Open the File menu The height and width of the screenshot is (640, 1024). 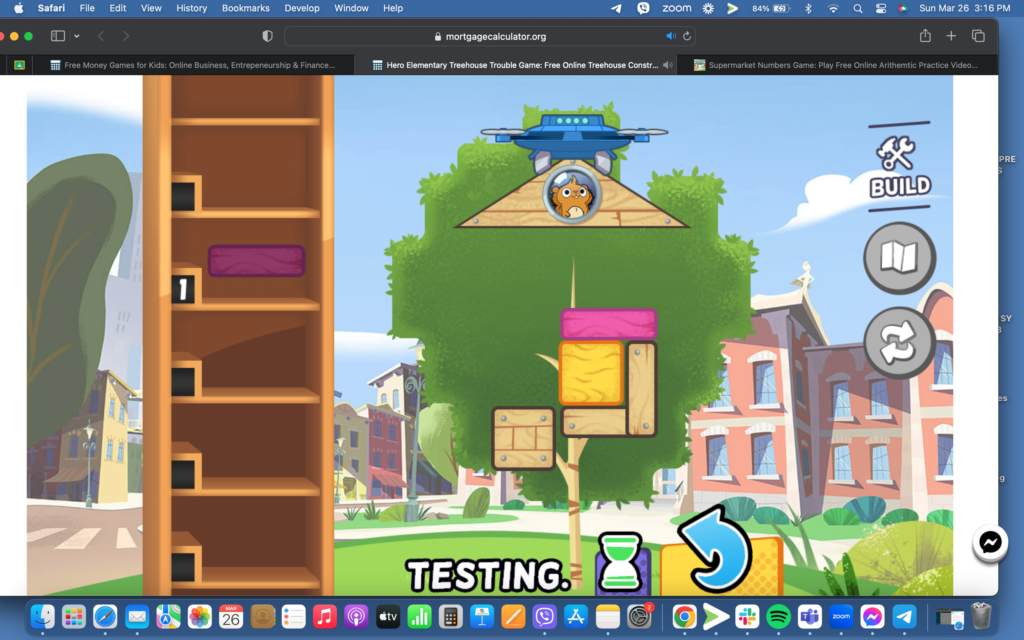pos(87,8)
